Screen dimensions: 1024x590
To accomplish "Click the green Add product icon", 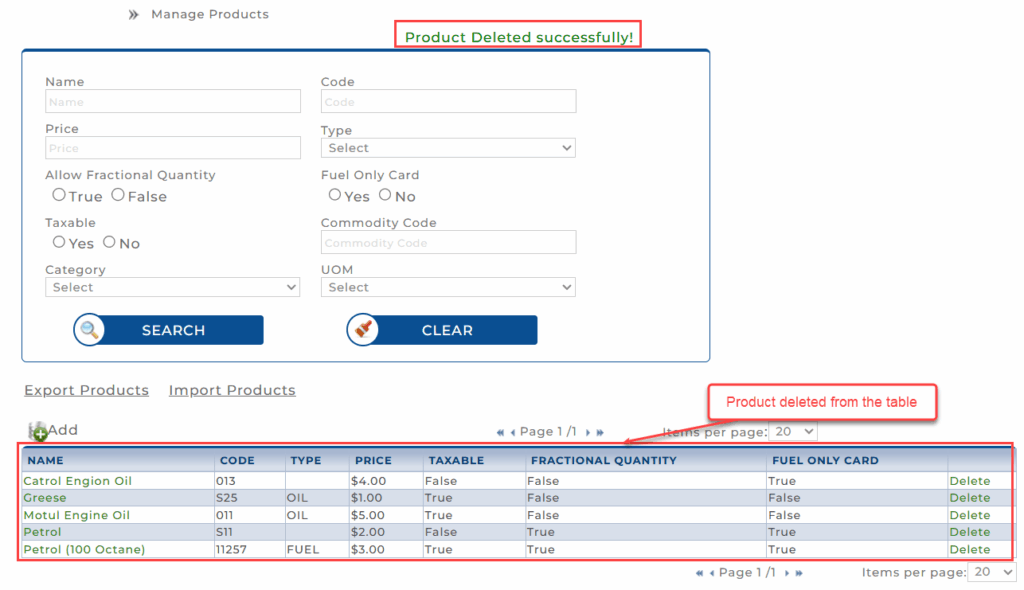I will [39, 432].
